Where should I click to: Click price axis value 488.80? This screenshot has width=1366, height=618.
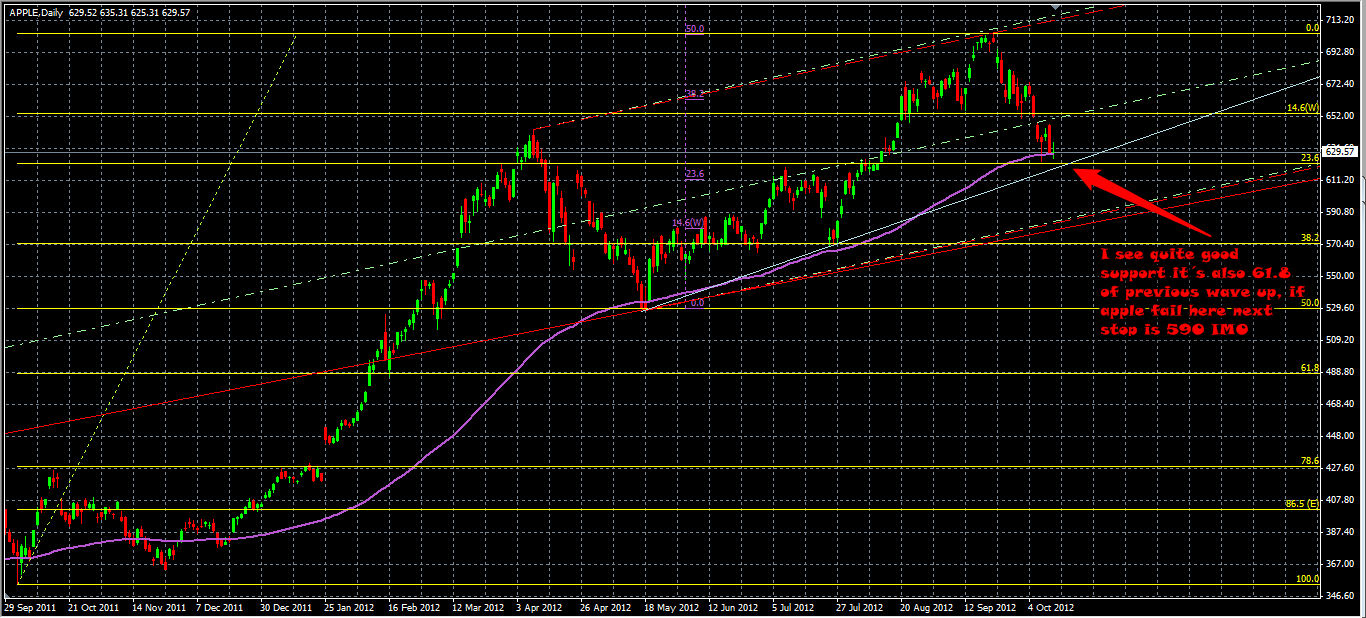[1339, 371]
